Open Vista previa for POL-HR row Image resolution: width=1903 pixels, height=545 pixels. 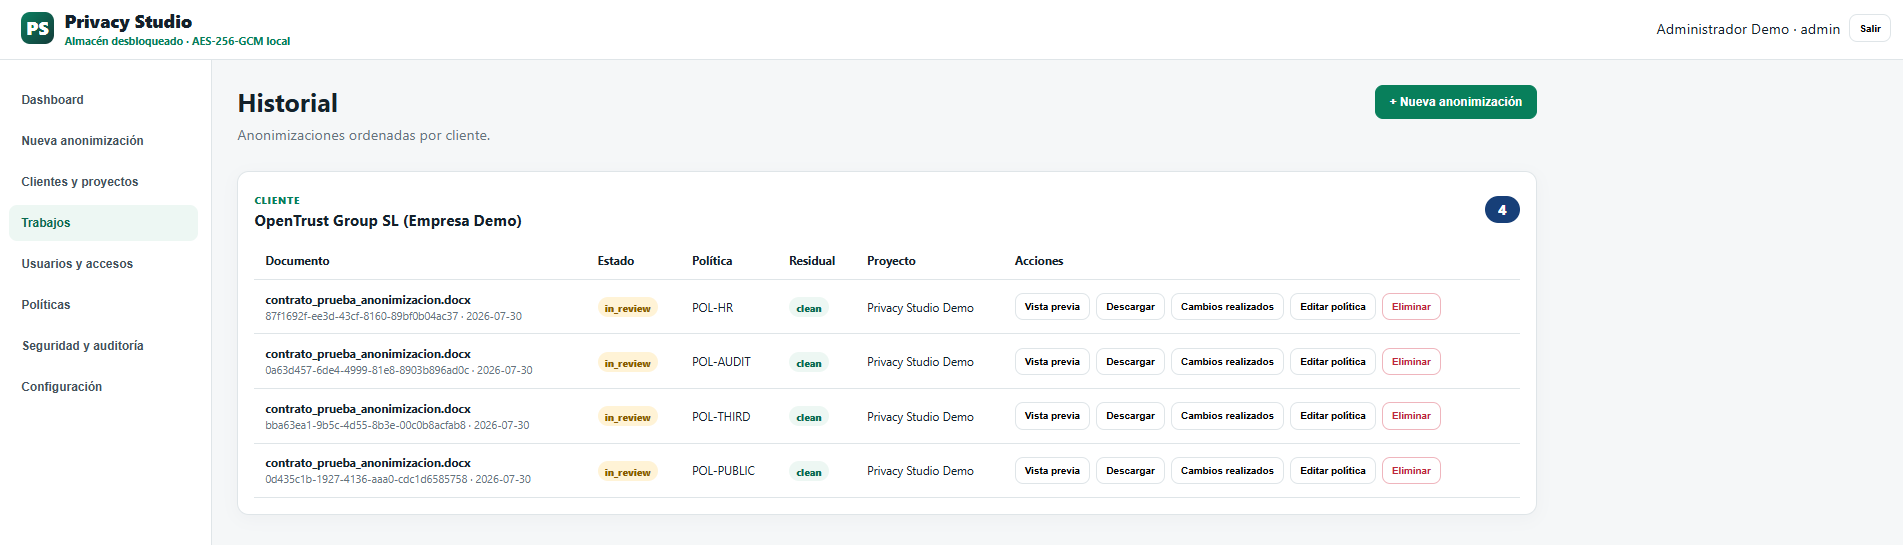coord(1052,307)
